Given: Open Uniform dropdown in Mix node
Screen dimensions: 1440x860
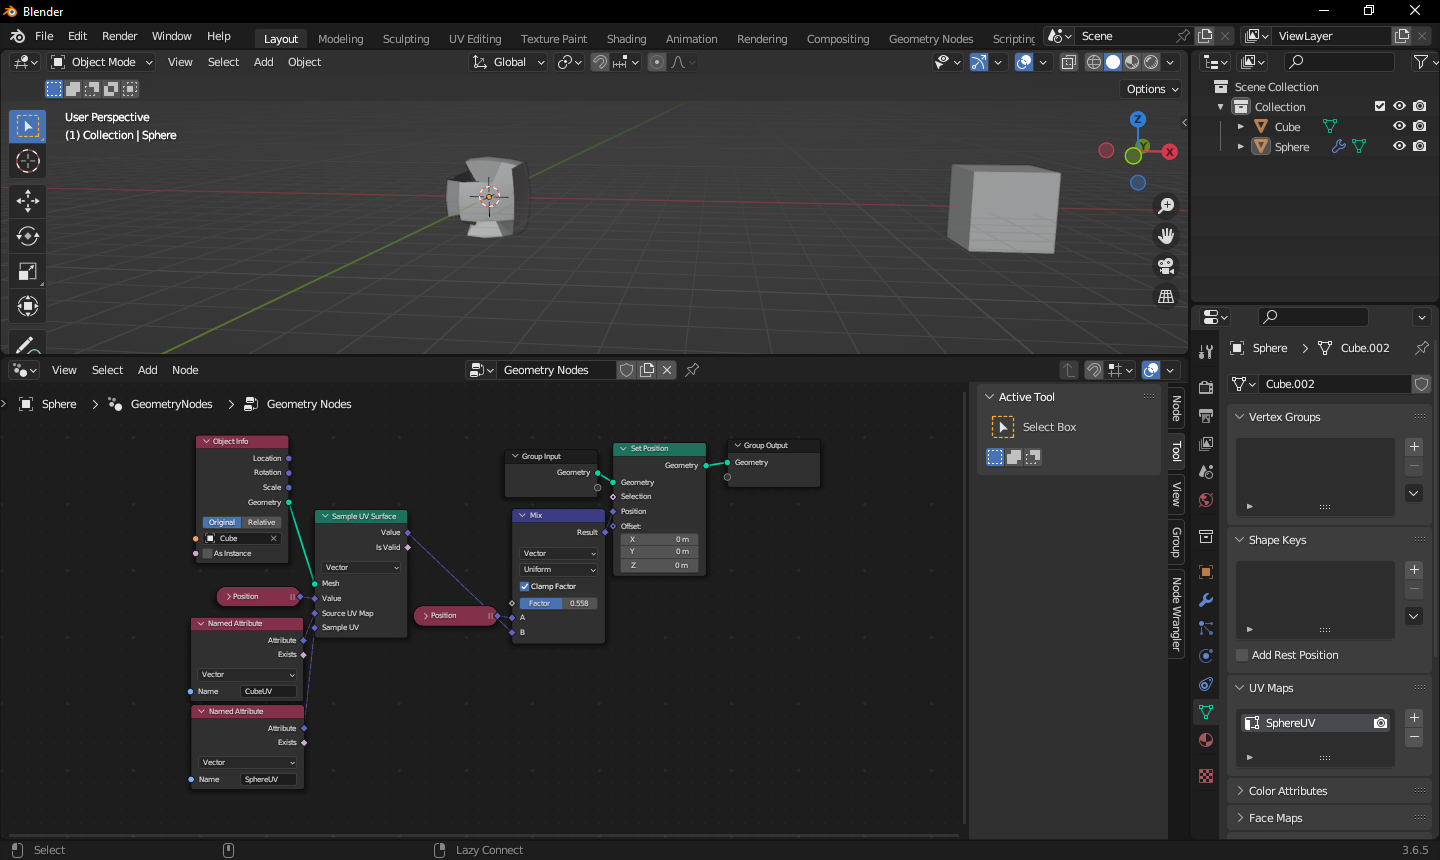Looking at the screenshot, I should coord(559,569).
